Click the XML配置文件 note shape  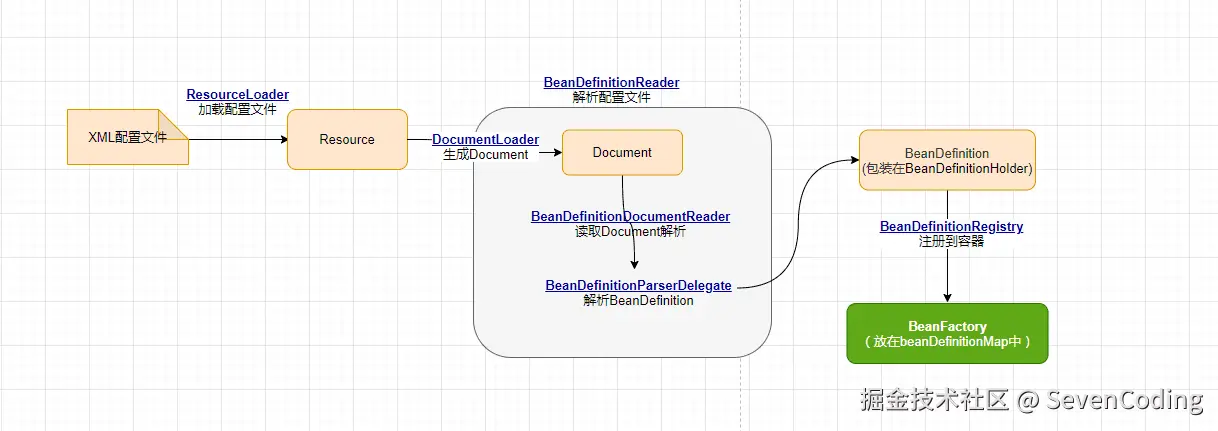tap(127, 137)
